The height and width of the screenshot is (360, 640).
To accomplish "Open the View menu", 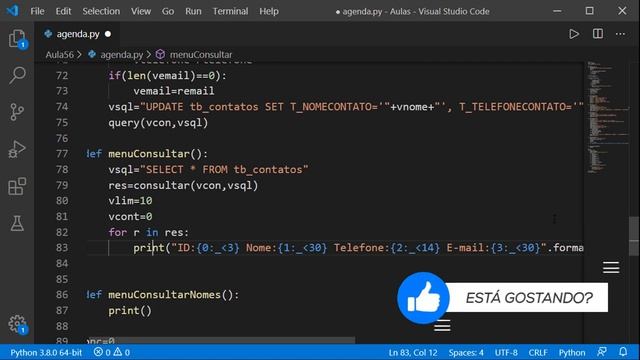I will click(141, 11).
